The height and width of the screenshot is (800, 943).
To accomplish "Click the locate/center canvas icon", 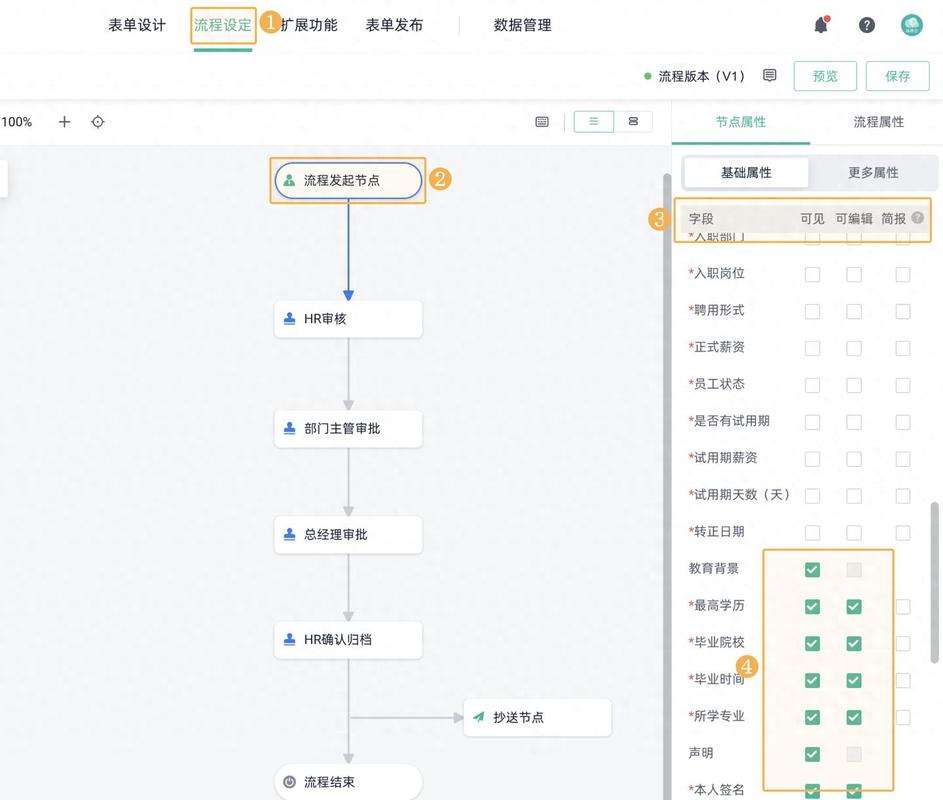I will tap(97, 120).
